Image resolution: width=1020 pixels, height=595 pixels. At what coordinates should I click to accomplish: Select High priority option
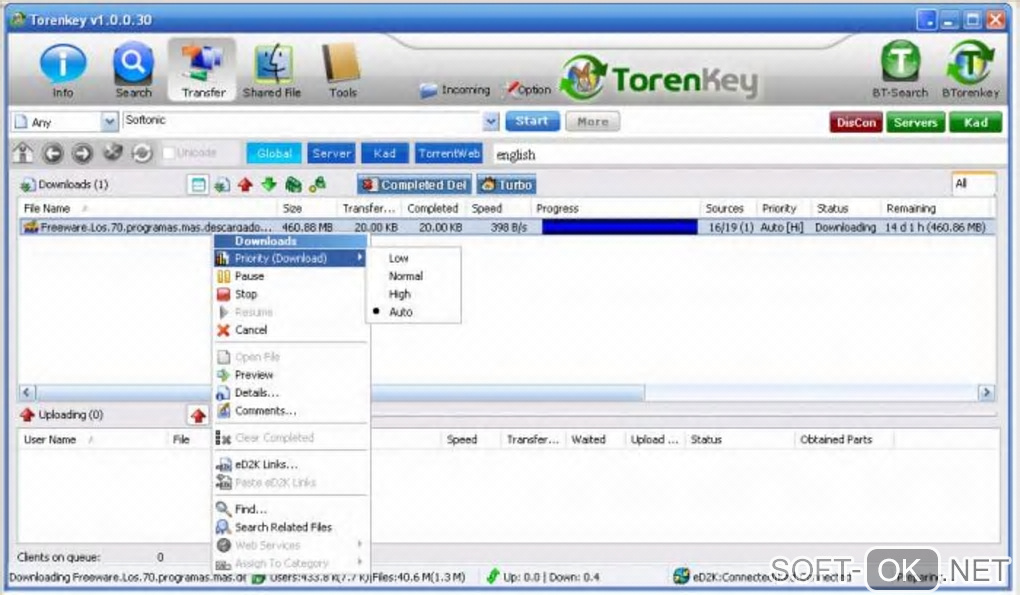[x=399, y=294]
